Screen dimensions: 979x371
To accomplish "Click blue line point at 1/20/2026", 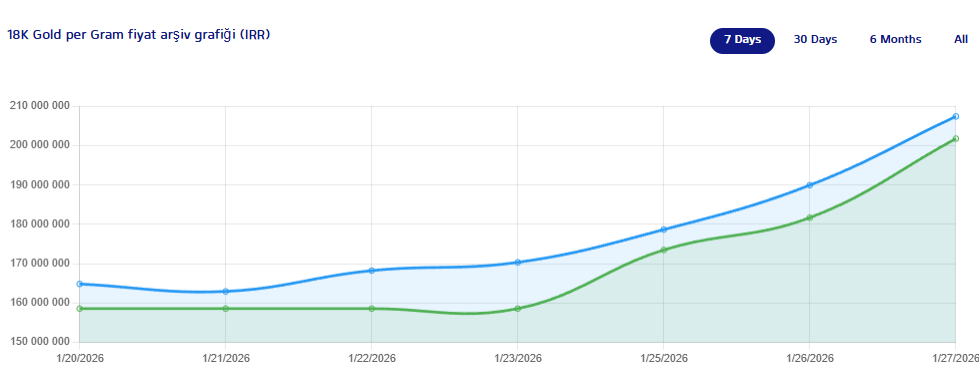I will click(x=79, y=284).
